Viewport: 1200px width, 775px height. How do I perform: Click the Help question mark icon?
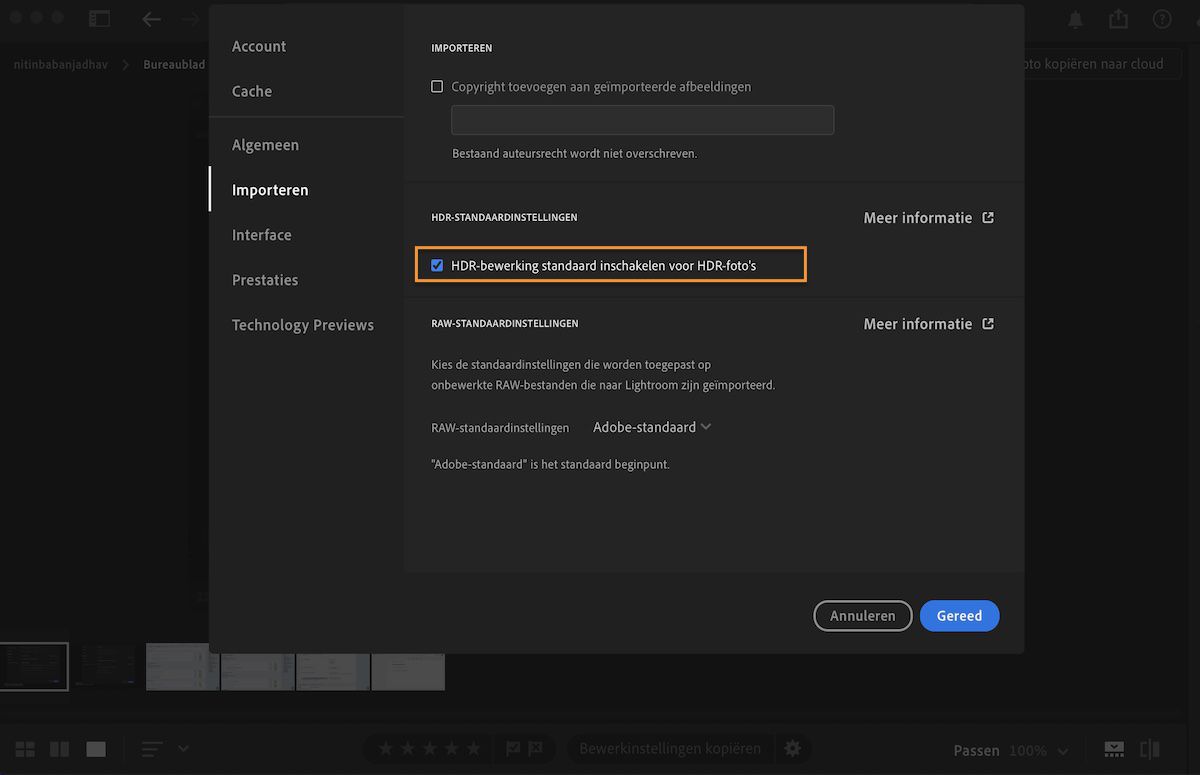1162,18
